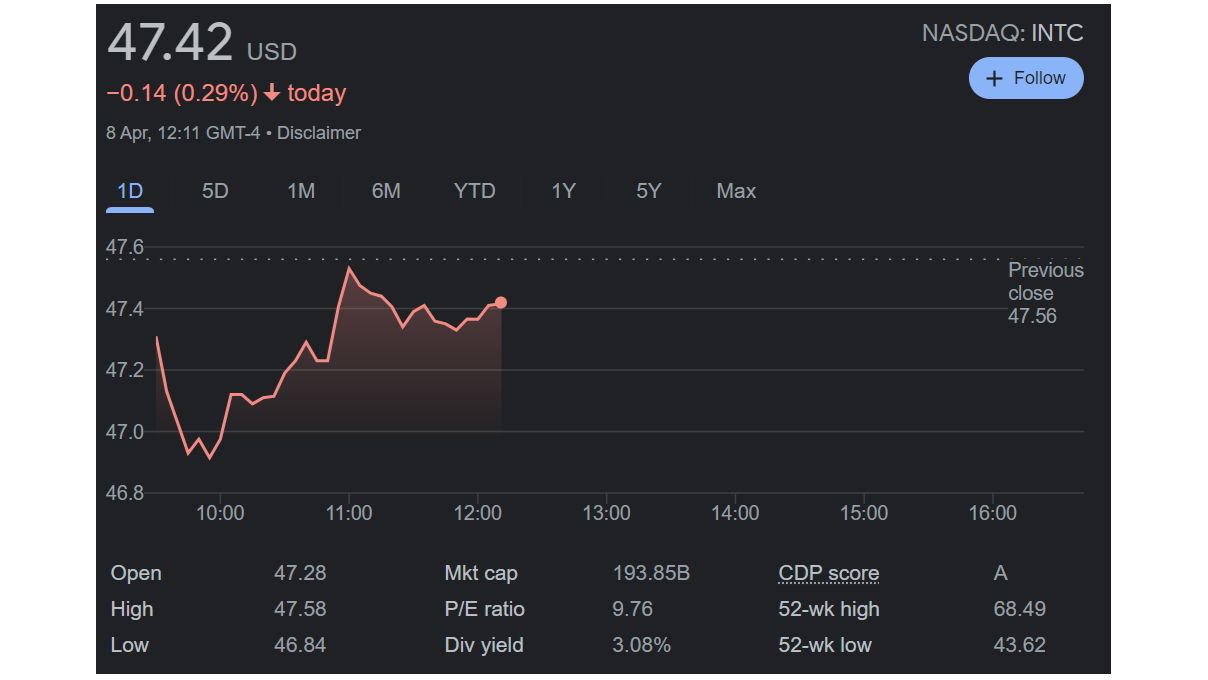
Task: Select the 1D time range tab
Action: coord(130,191)
